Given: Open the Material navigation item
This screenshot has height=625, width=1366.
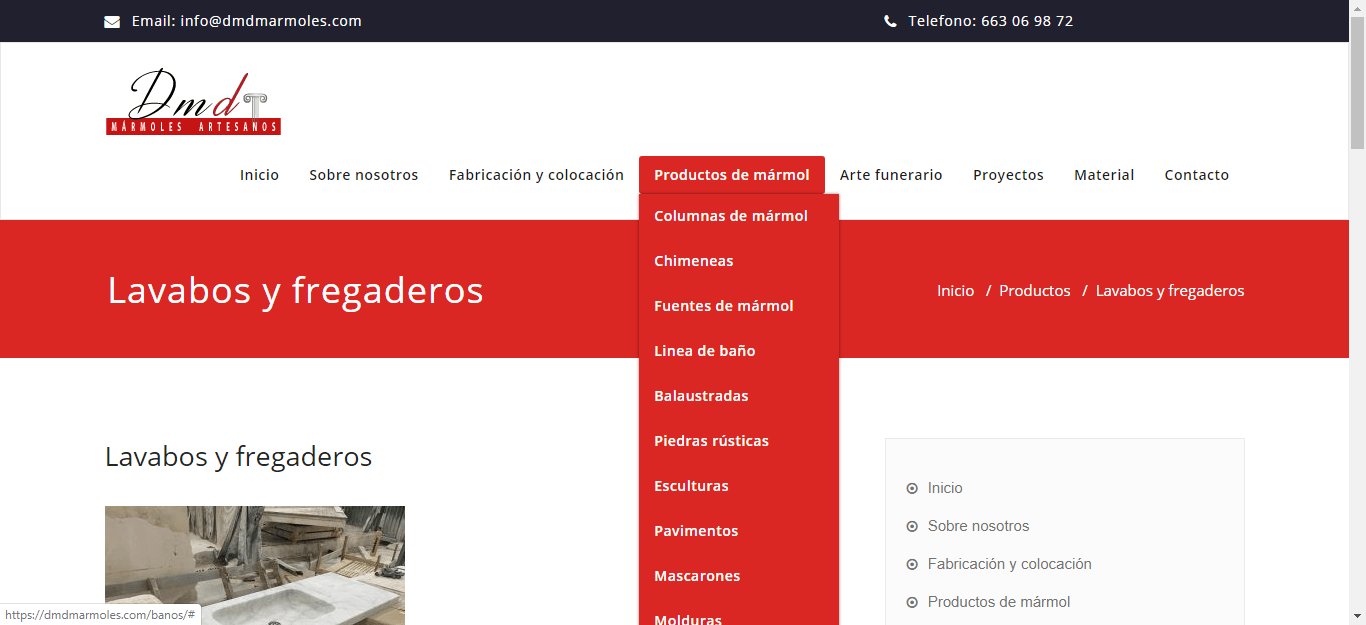Looking at the screenshot, I should click(x=1104, y=175).
